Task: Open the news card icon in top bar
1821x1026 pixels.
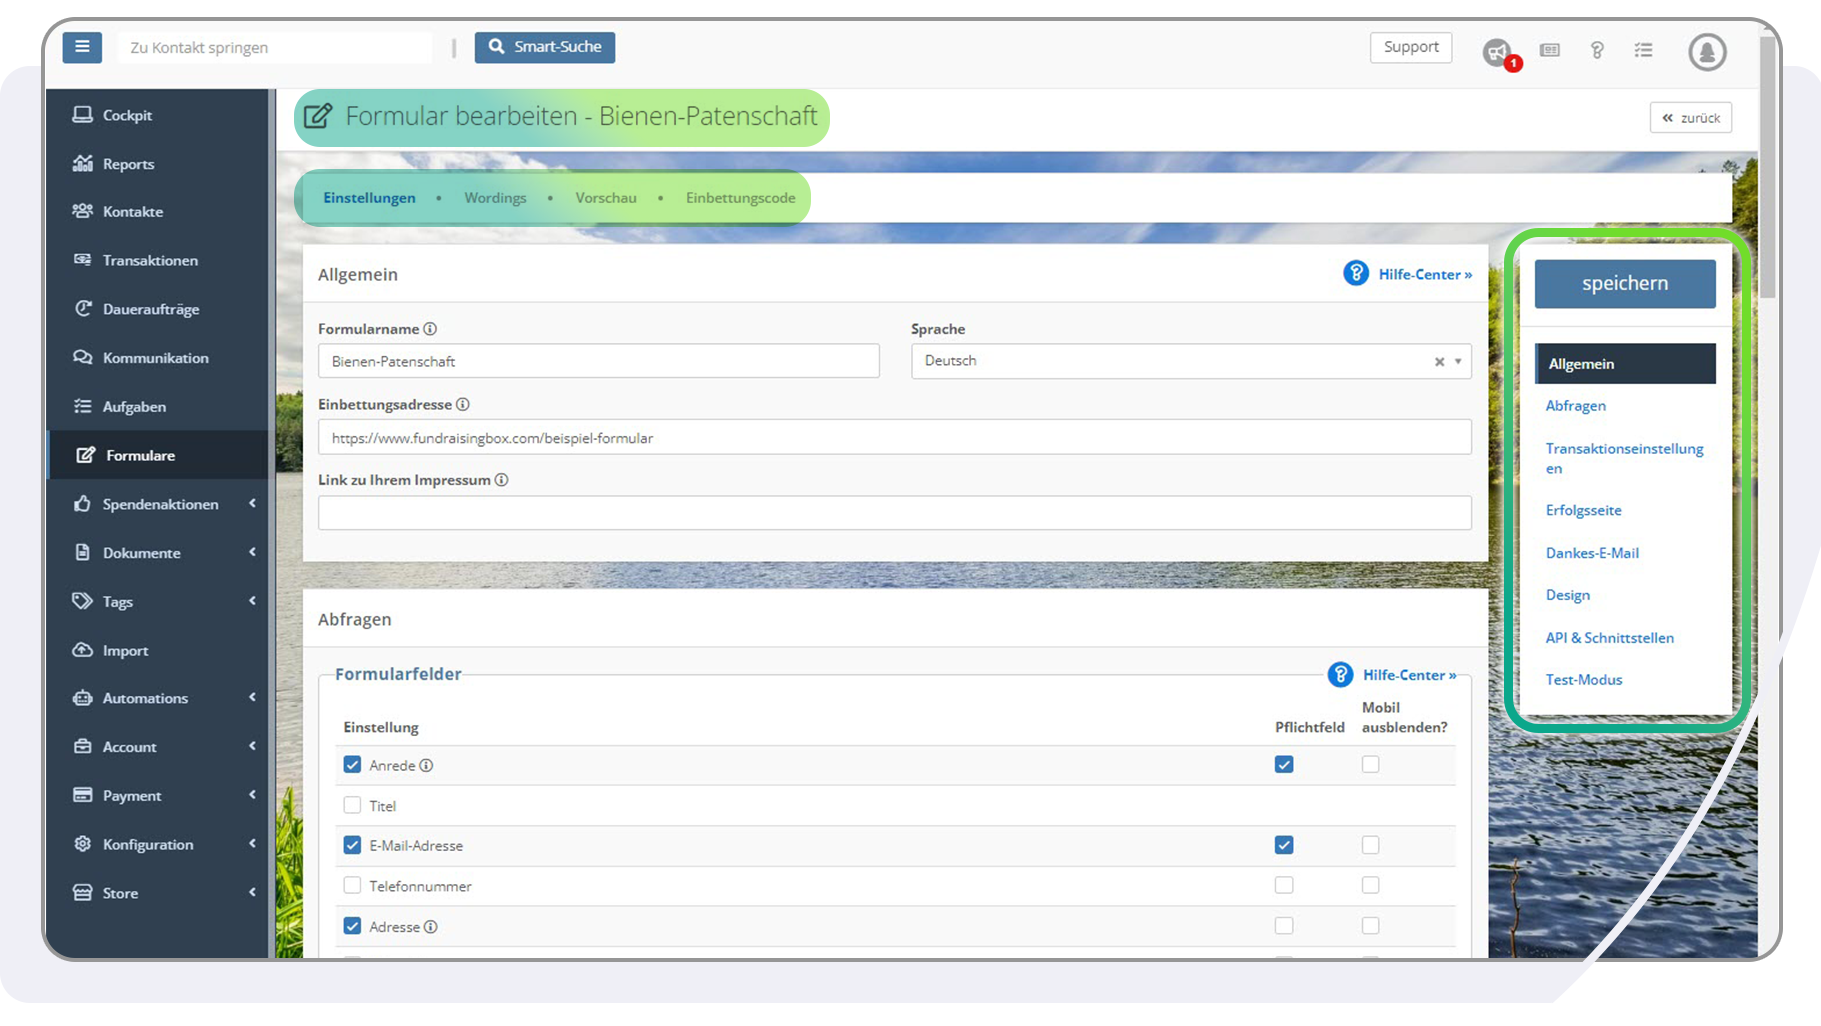Action: click(x=1550, y=50)
